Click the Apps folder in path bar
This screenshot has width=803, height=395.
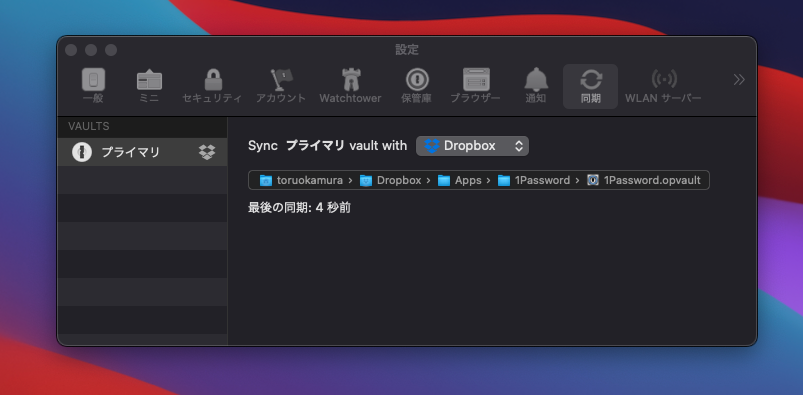pyautogui.click(x=459, y=180)
